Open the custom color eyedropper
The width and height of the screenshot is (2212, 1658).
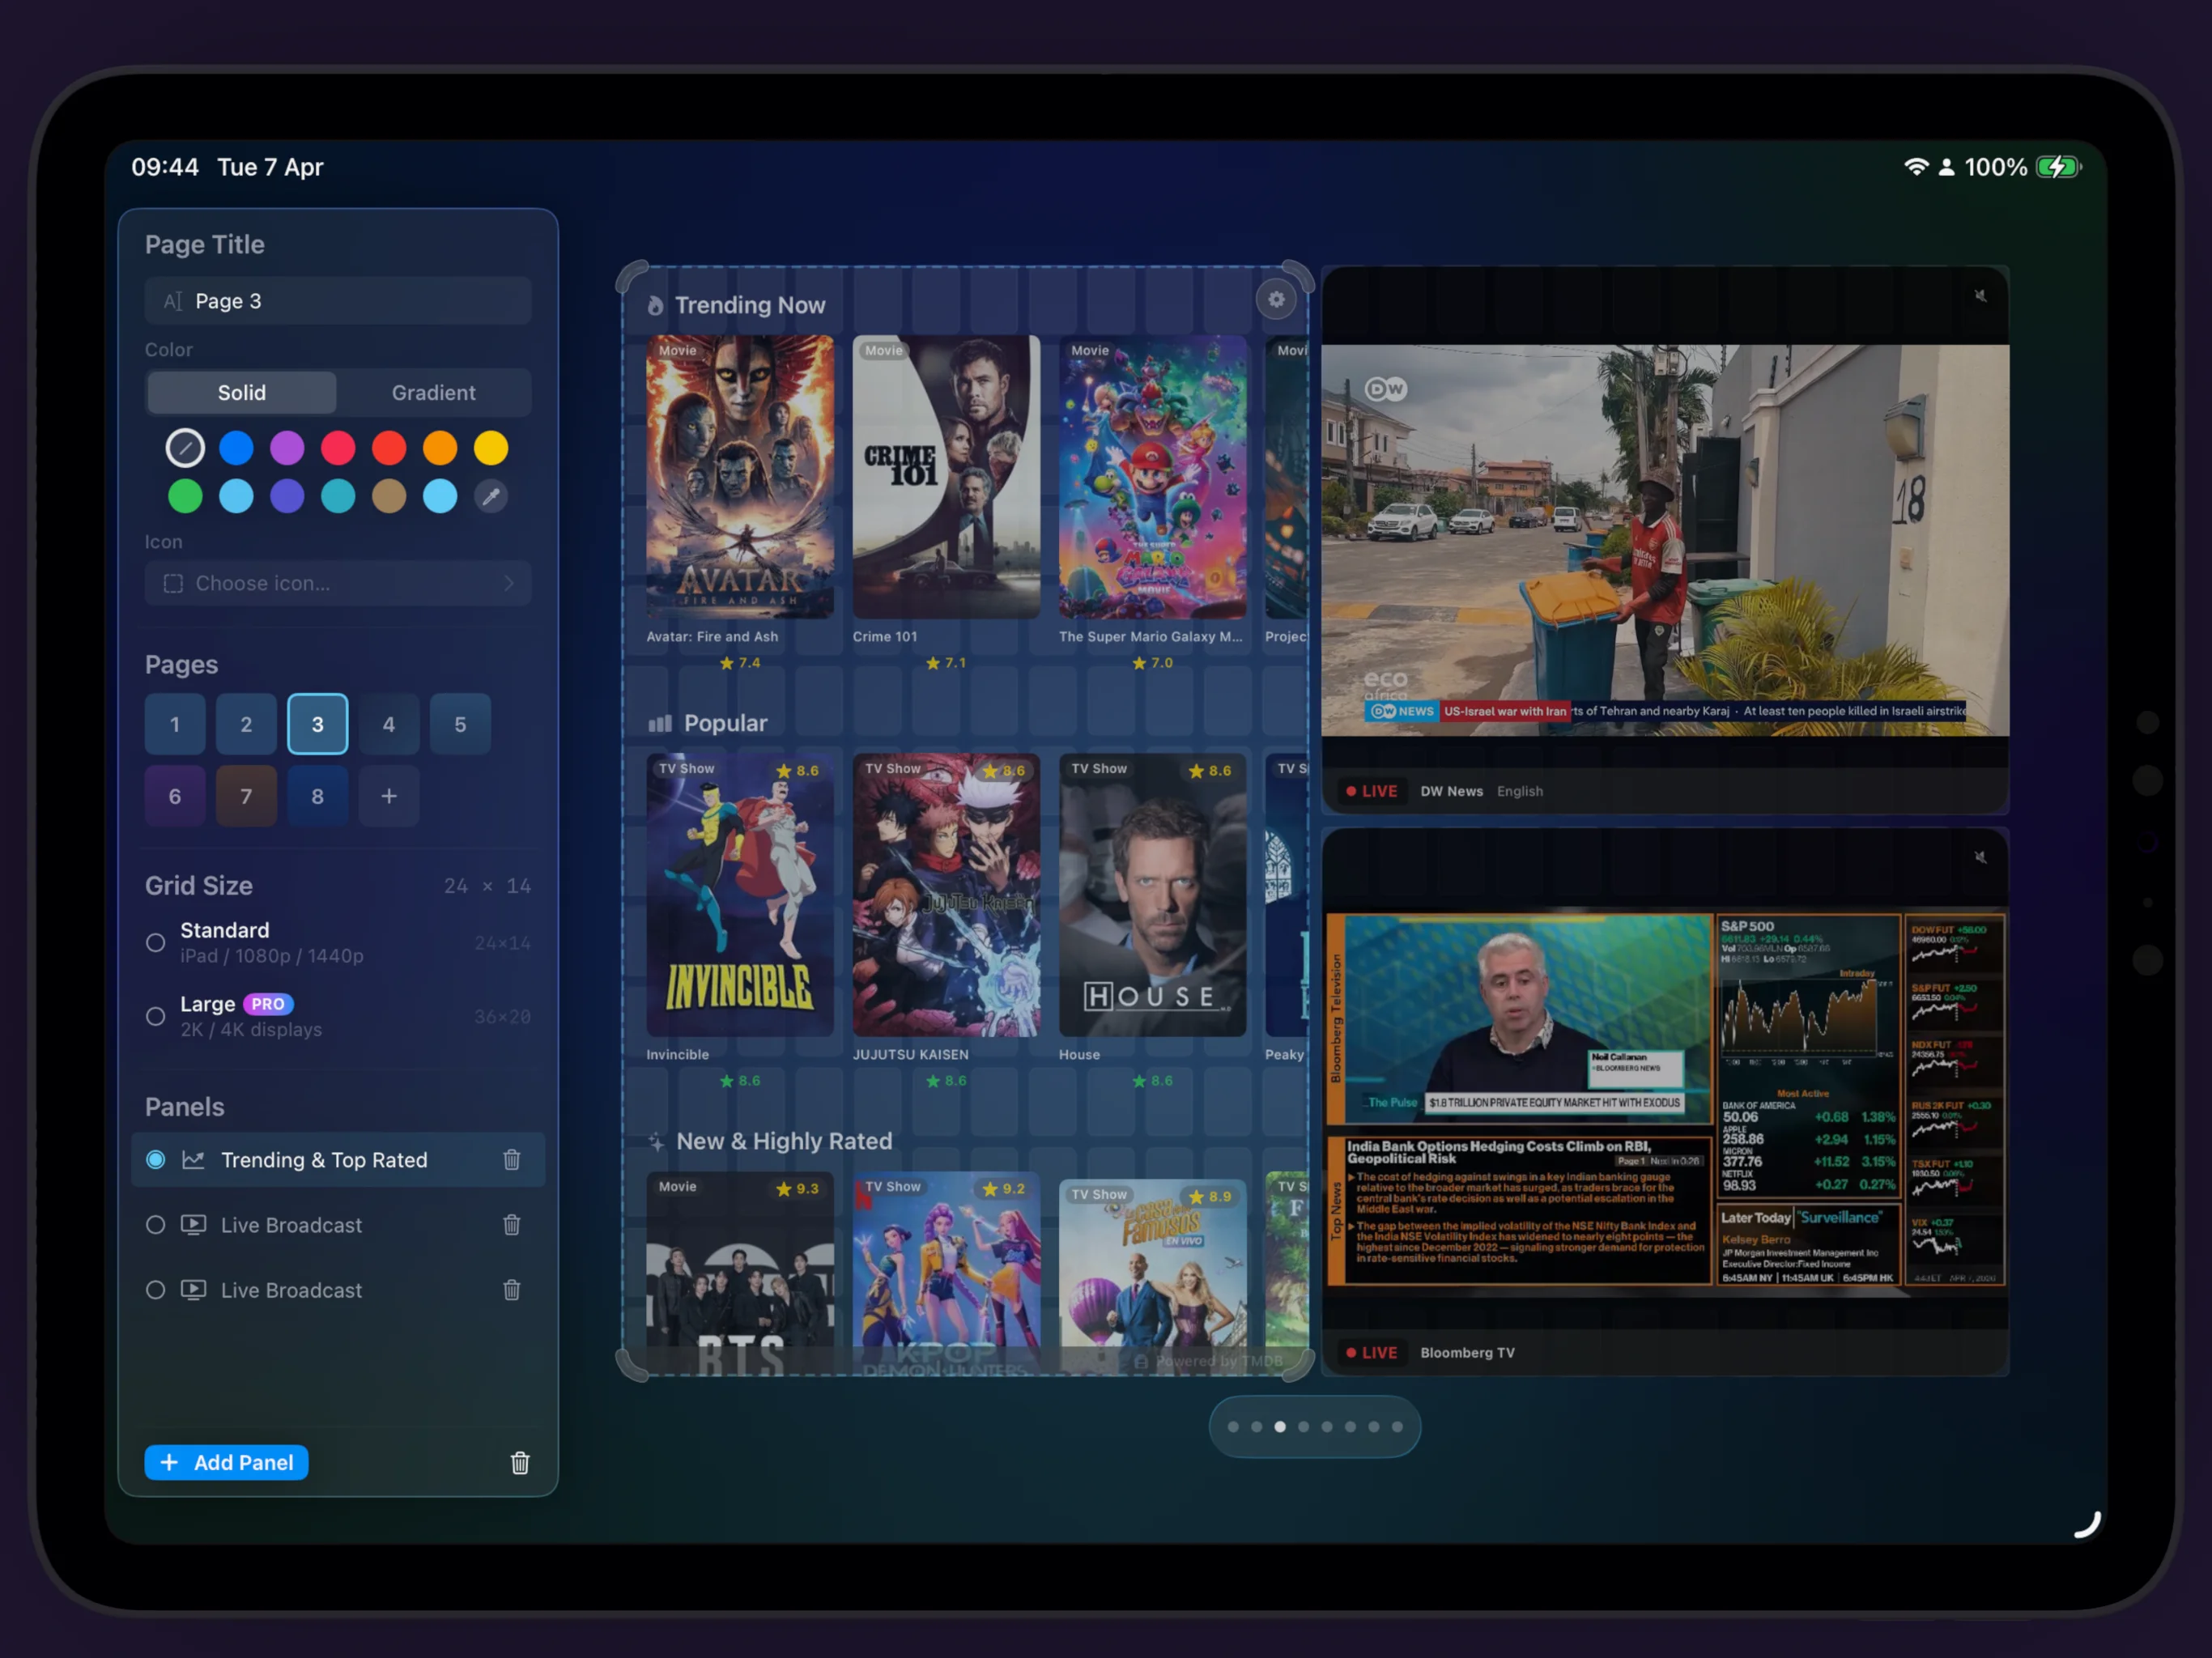[491, 496]
